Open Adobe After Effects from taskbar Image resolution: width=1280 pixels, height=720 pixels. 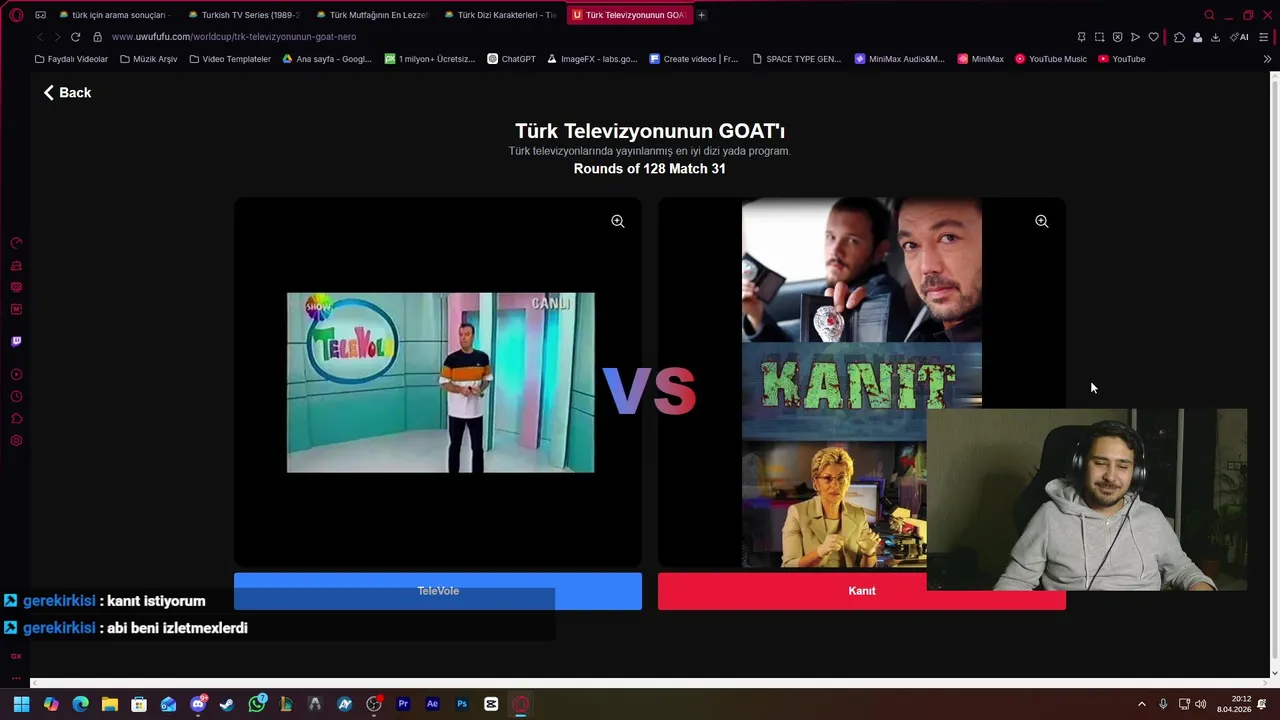(x=432, y=704)
